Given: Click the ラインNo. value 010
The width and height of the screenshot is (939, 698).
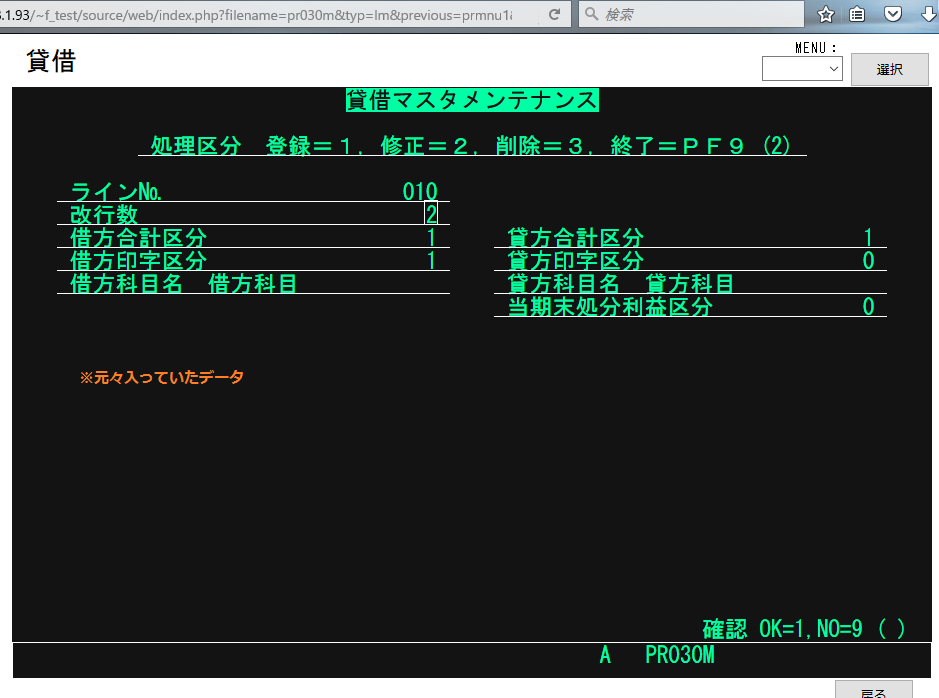Looking at the screenshot, I should (420, 191).
